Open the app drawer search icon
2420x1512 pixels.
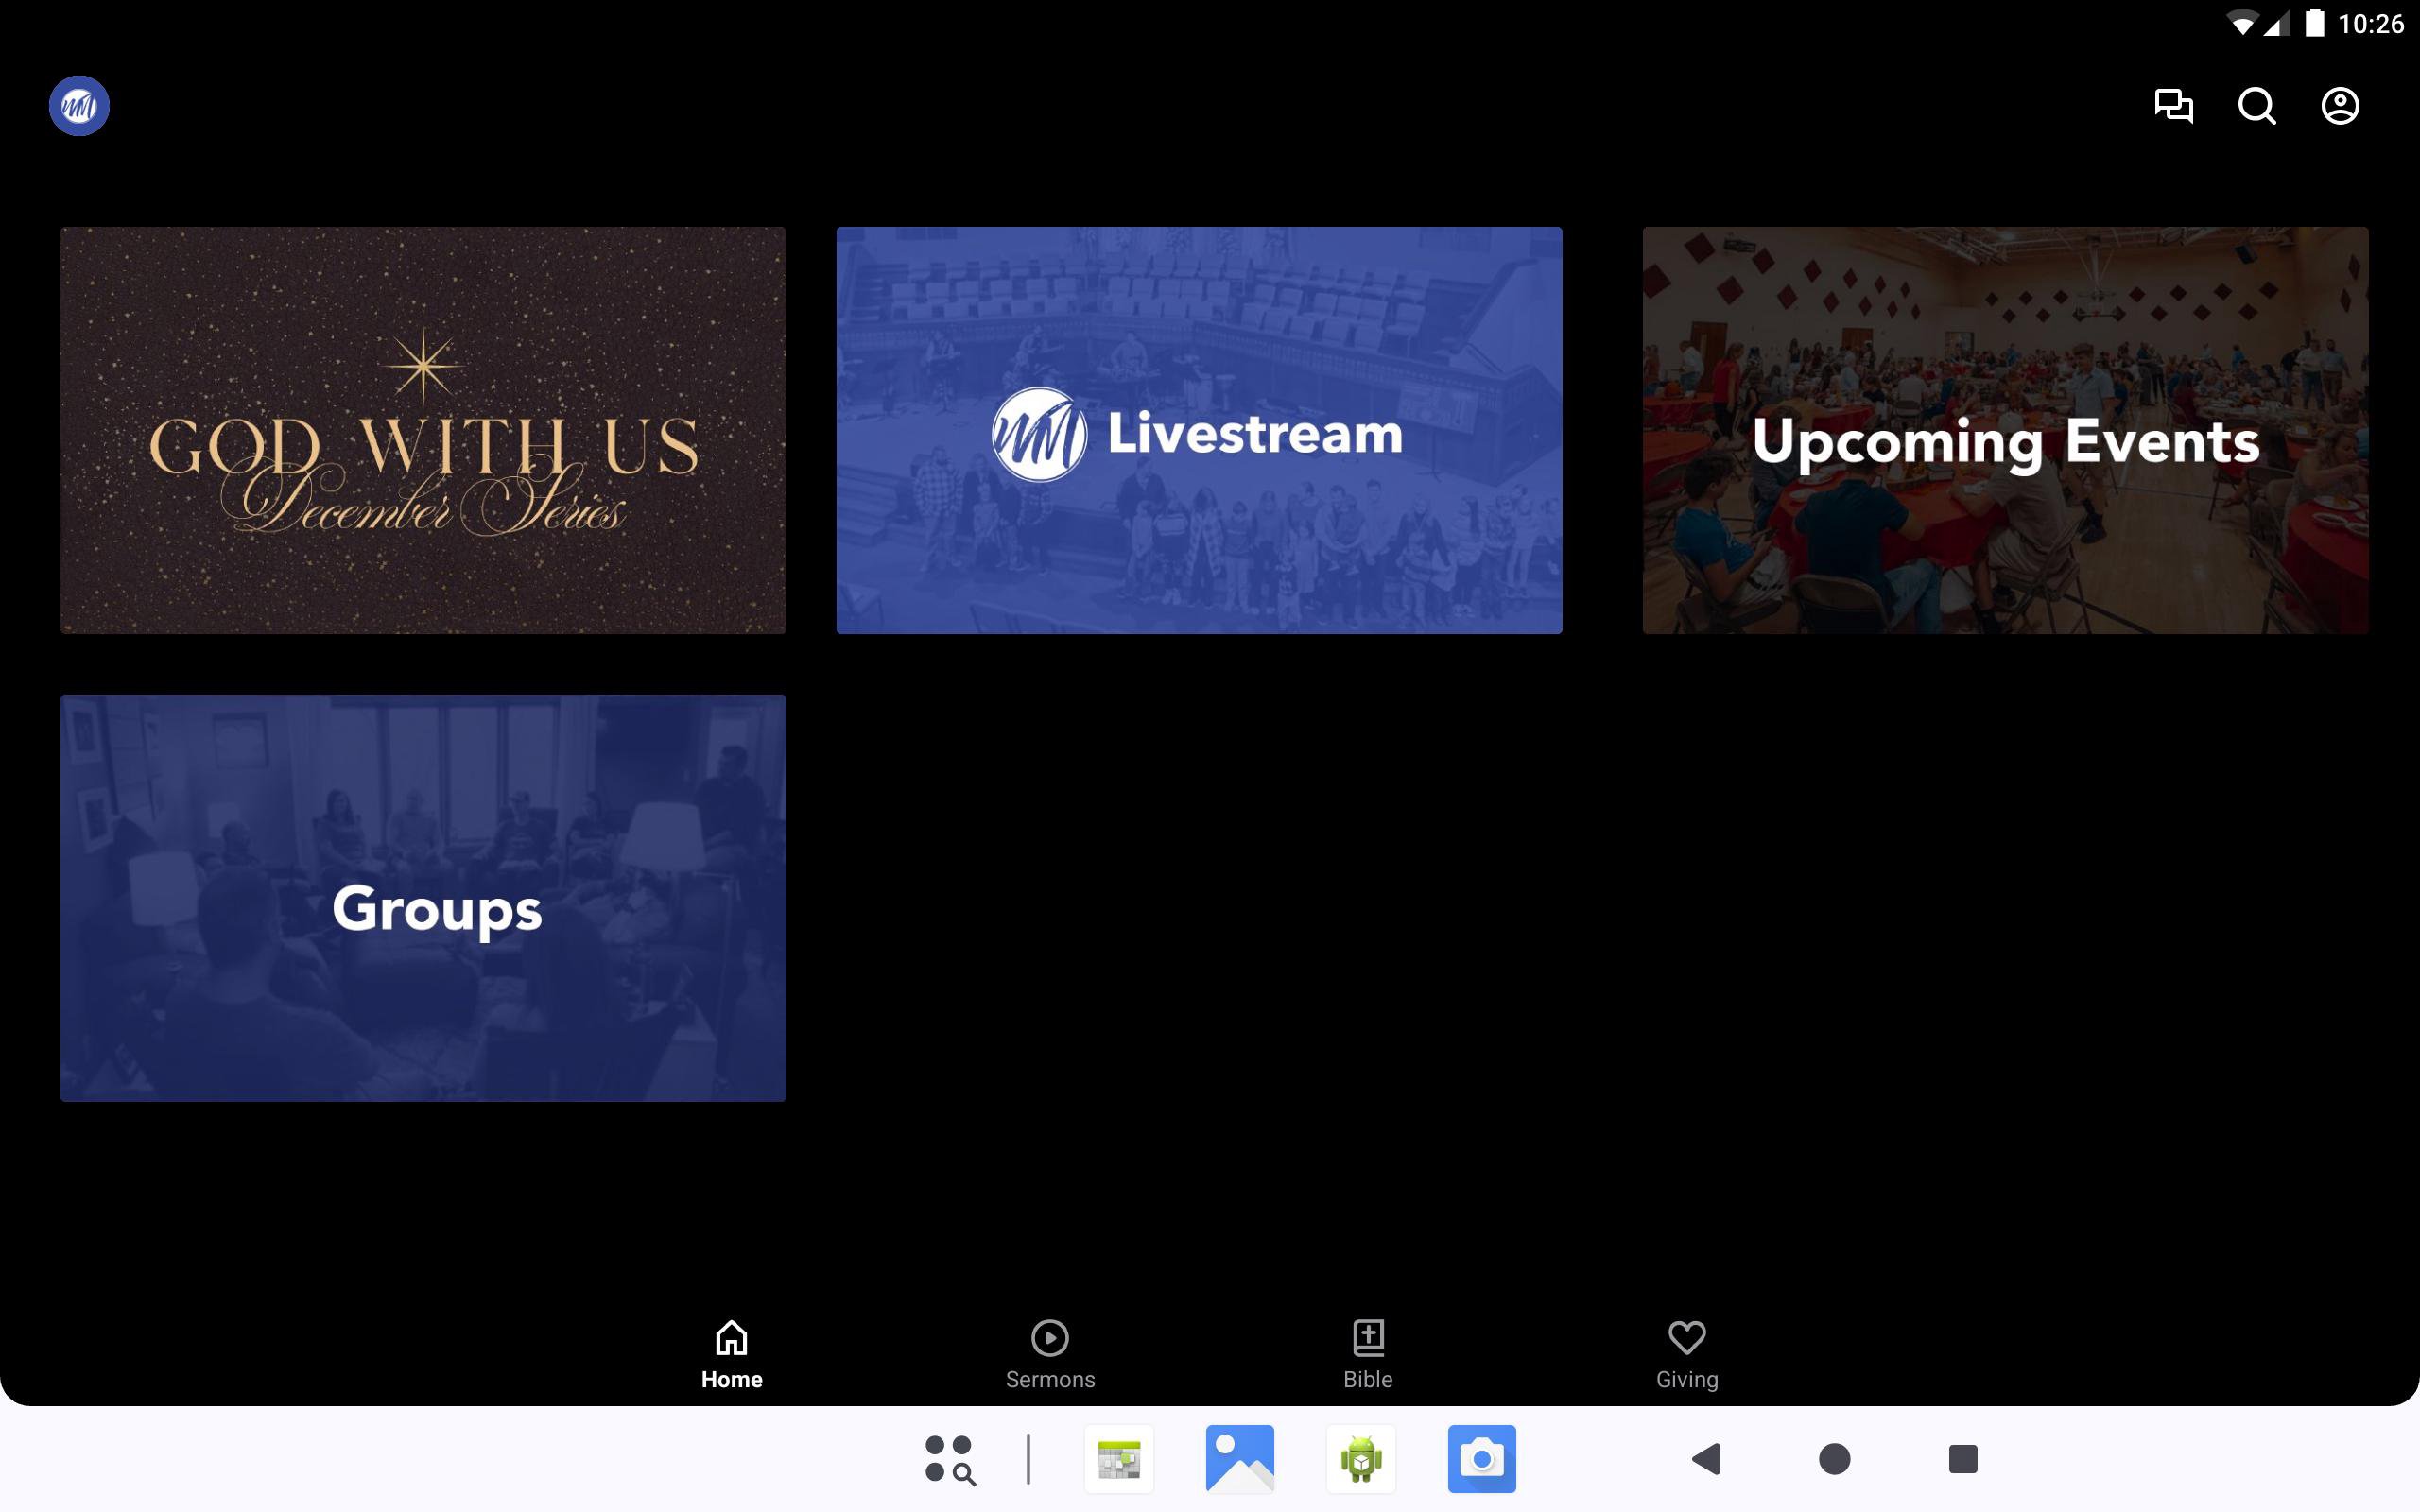tap(949, 1459)
